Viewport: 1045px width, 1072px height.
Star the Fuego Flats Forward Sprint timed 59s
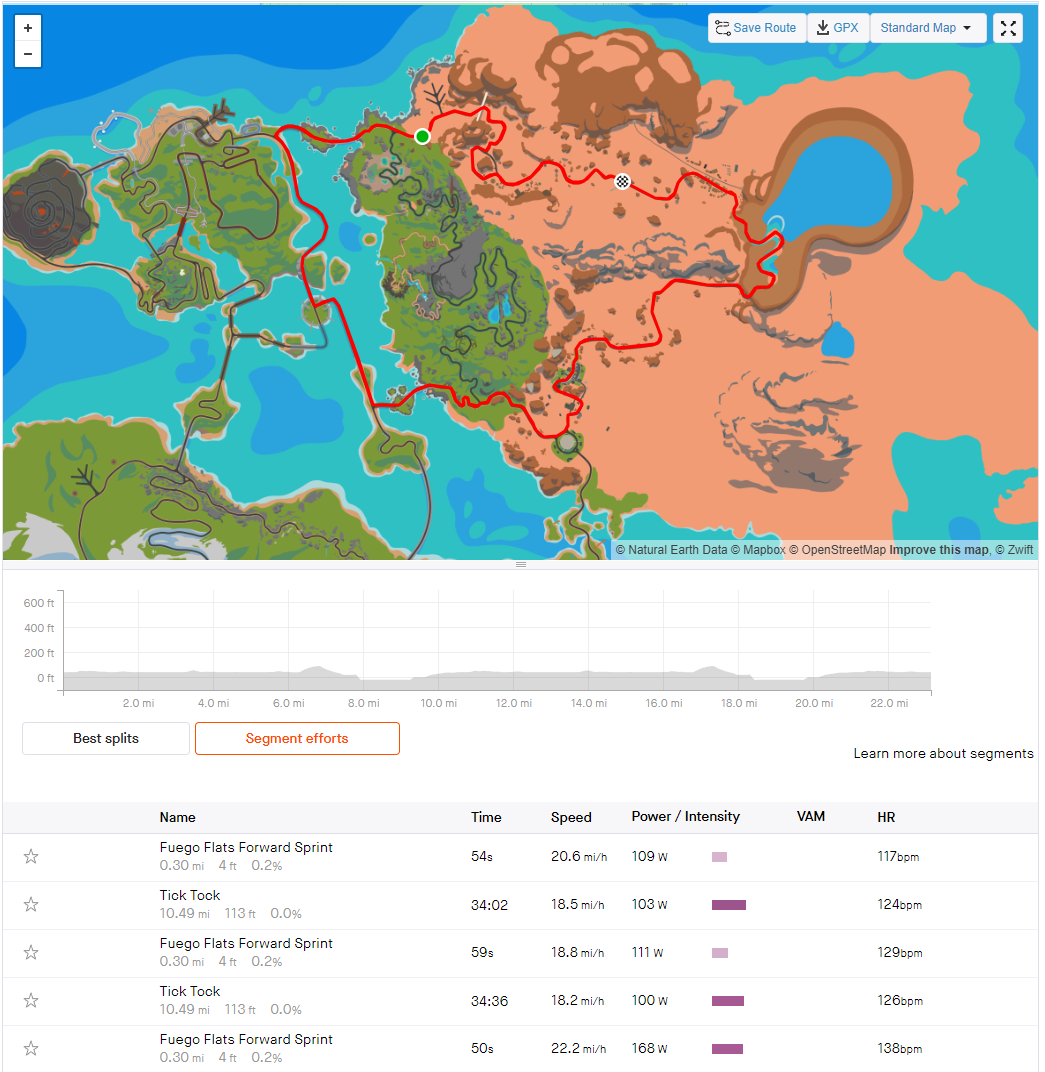point(31,952)
